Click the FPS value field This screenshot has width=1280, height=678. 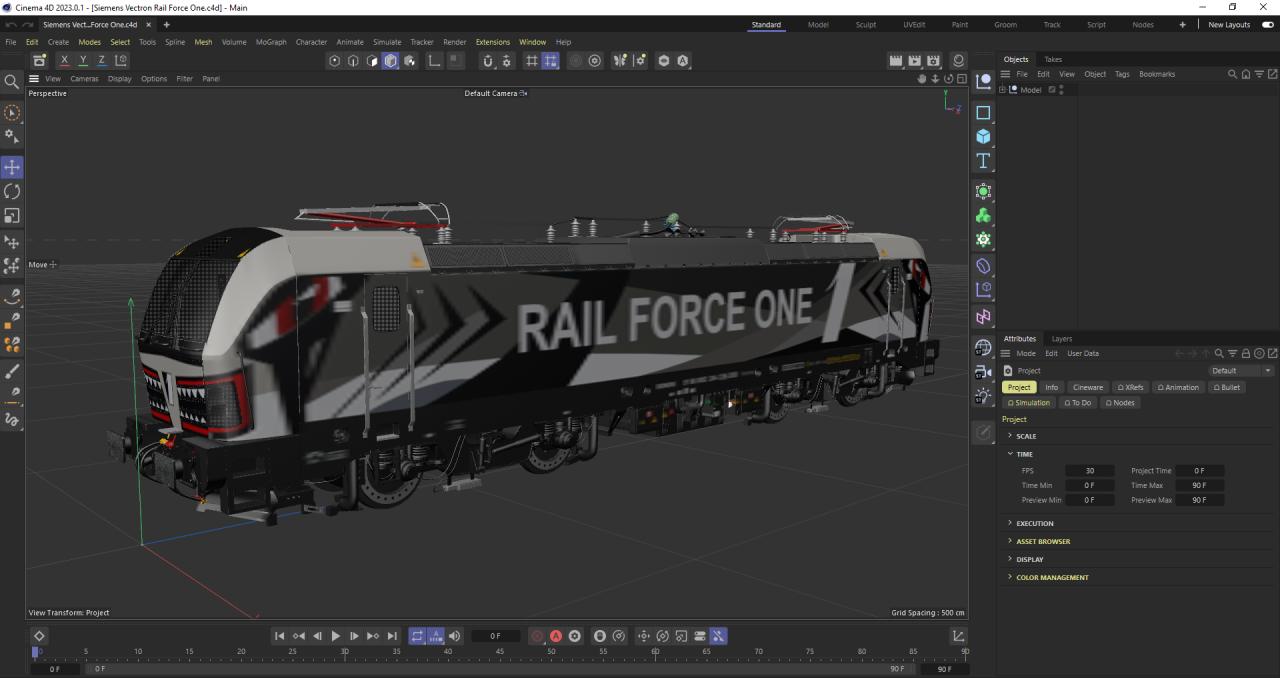coord(1089,471)
